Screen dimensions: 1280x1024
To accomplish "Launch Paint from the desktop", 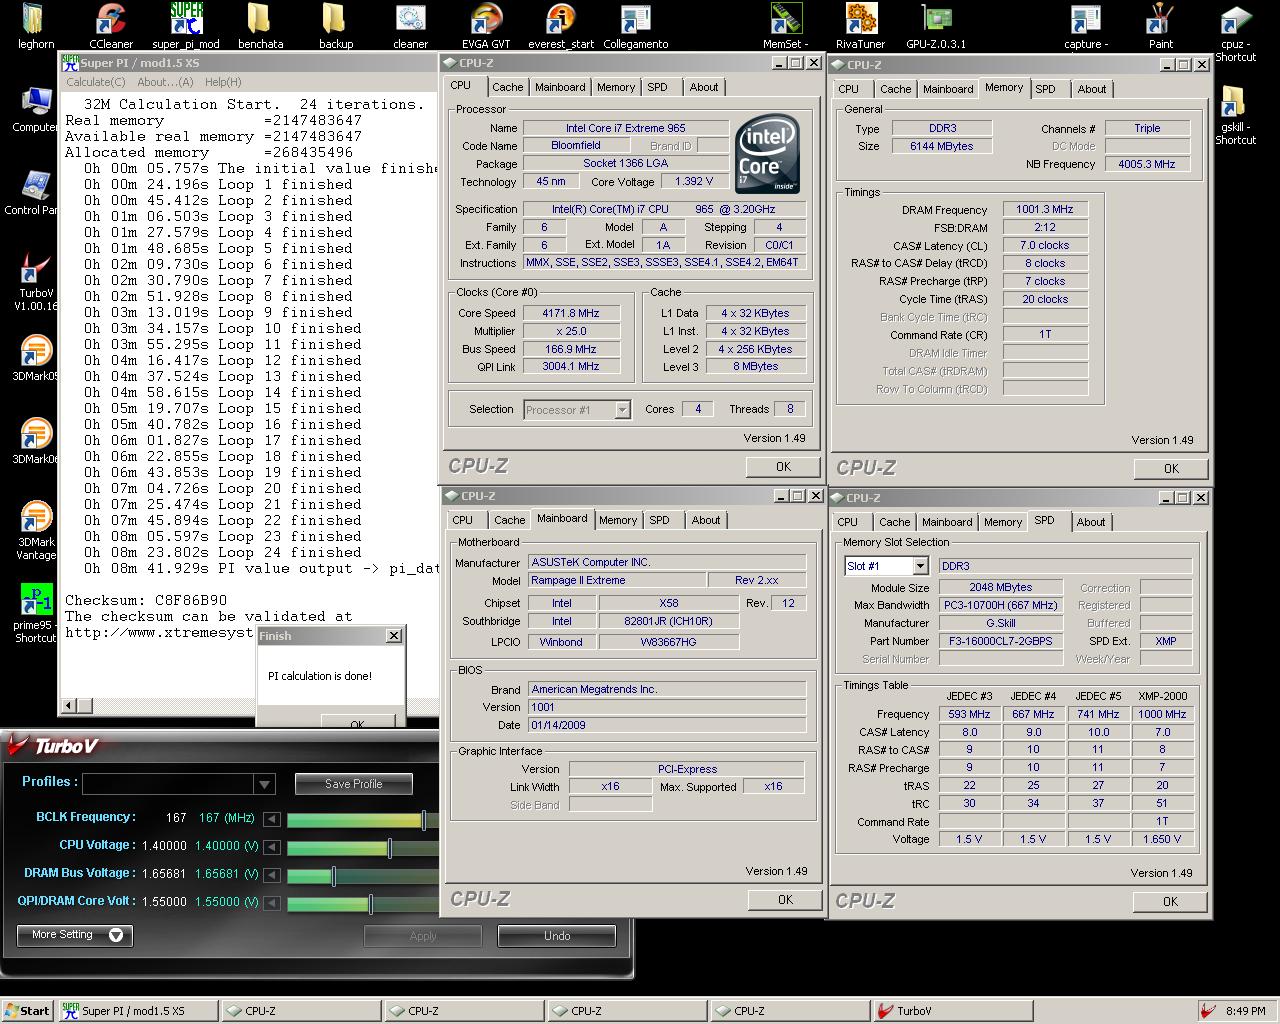I will (1160, 25).
